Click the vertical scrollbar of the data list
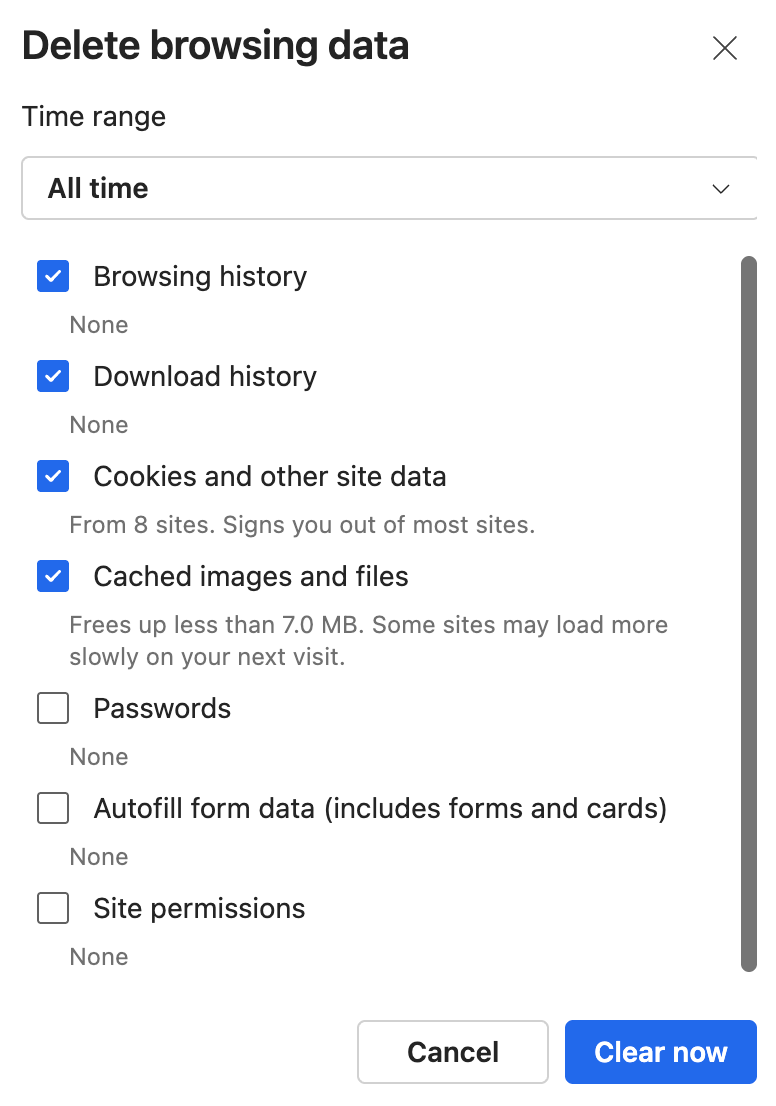The width and height of the screenshot is (776, 1106). [748, 612]
